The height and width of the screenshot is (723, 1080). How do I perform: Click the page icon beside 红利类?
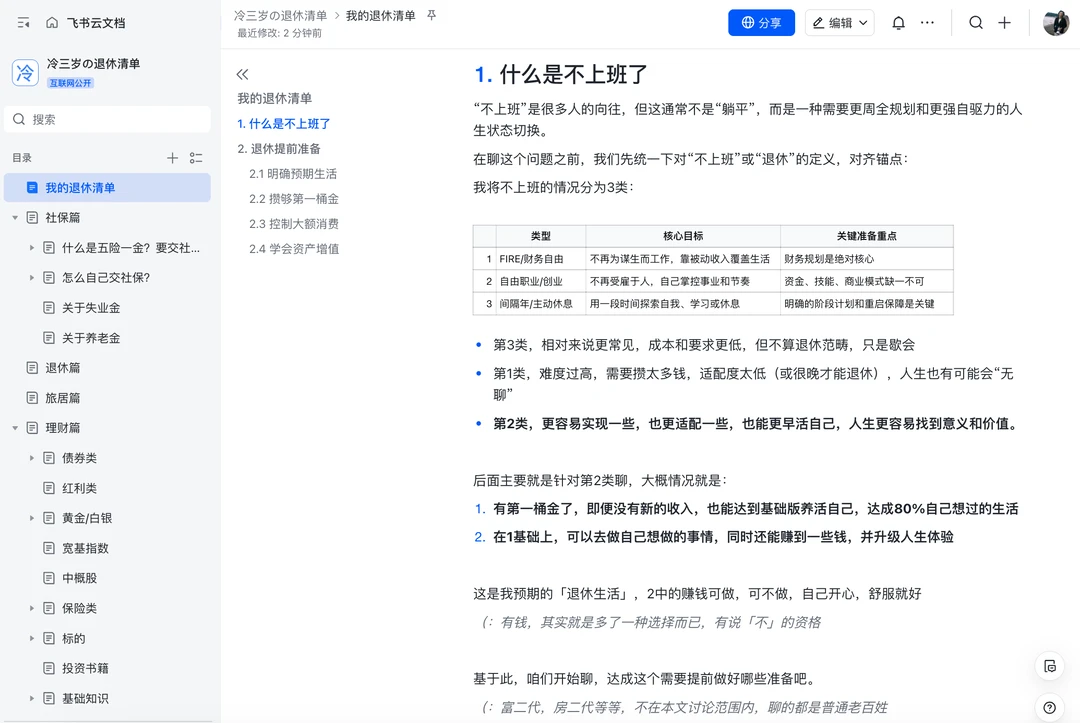point(49,488)
